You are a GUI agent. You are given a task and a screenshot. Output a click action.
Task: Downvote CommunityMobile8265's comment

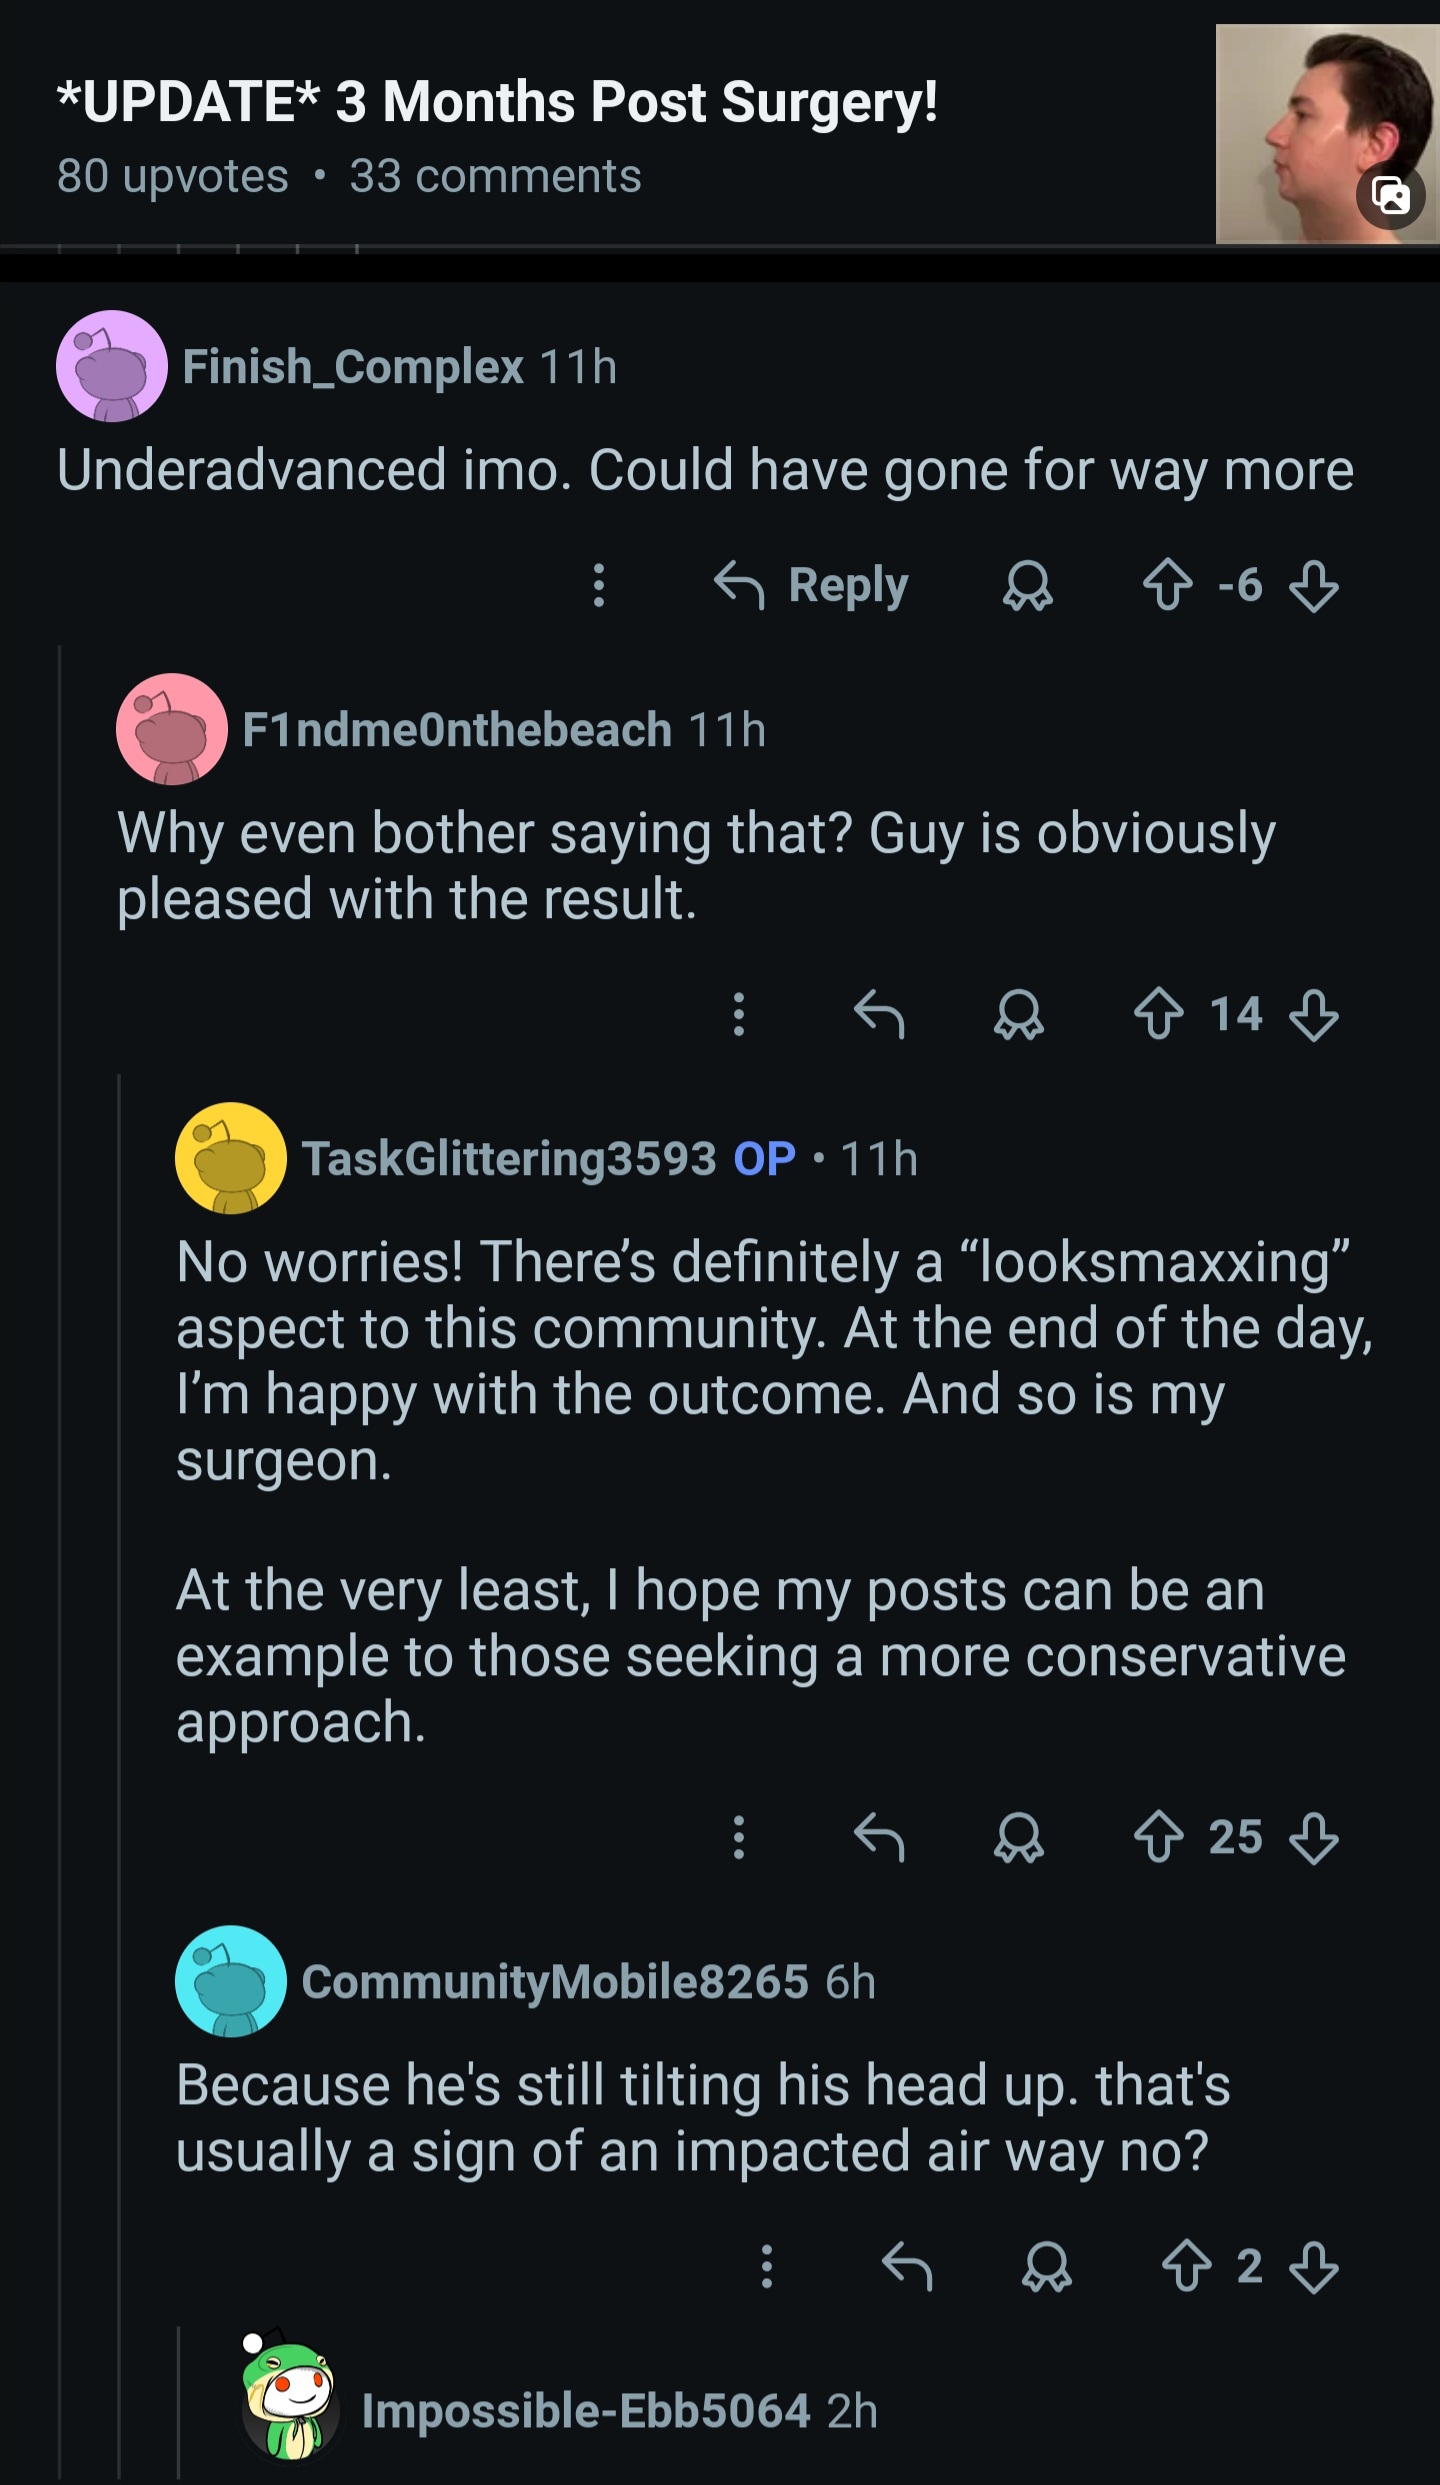1313,2265
